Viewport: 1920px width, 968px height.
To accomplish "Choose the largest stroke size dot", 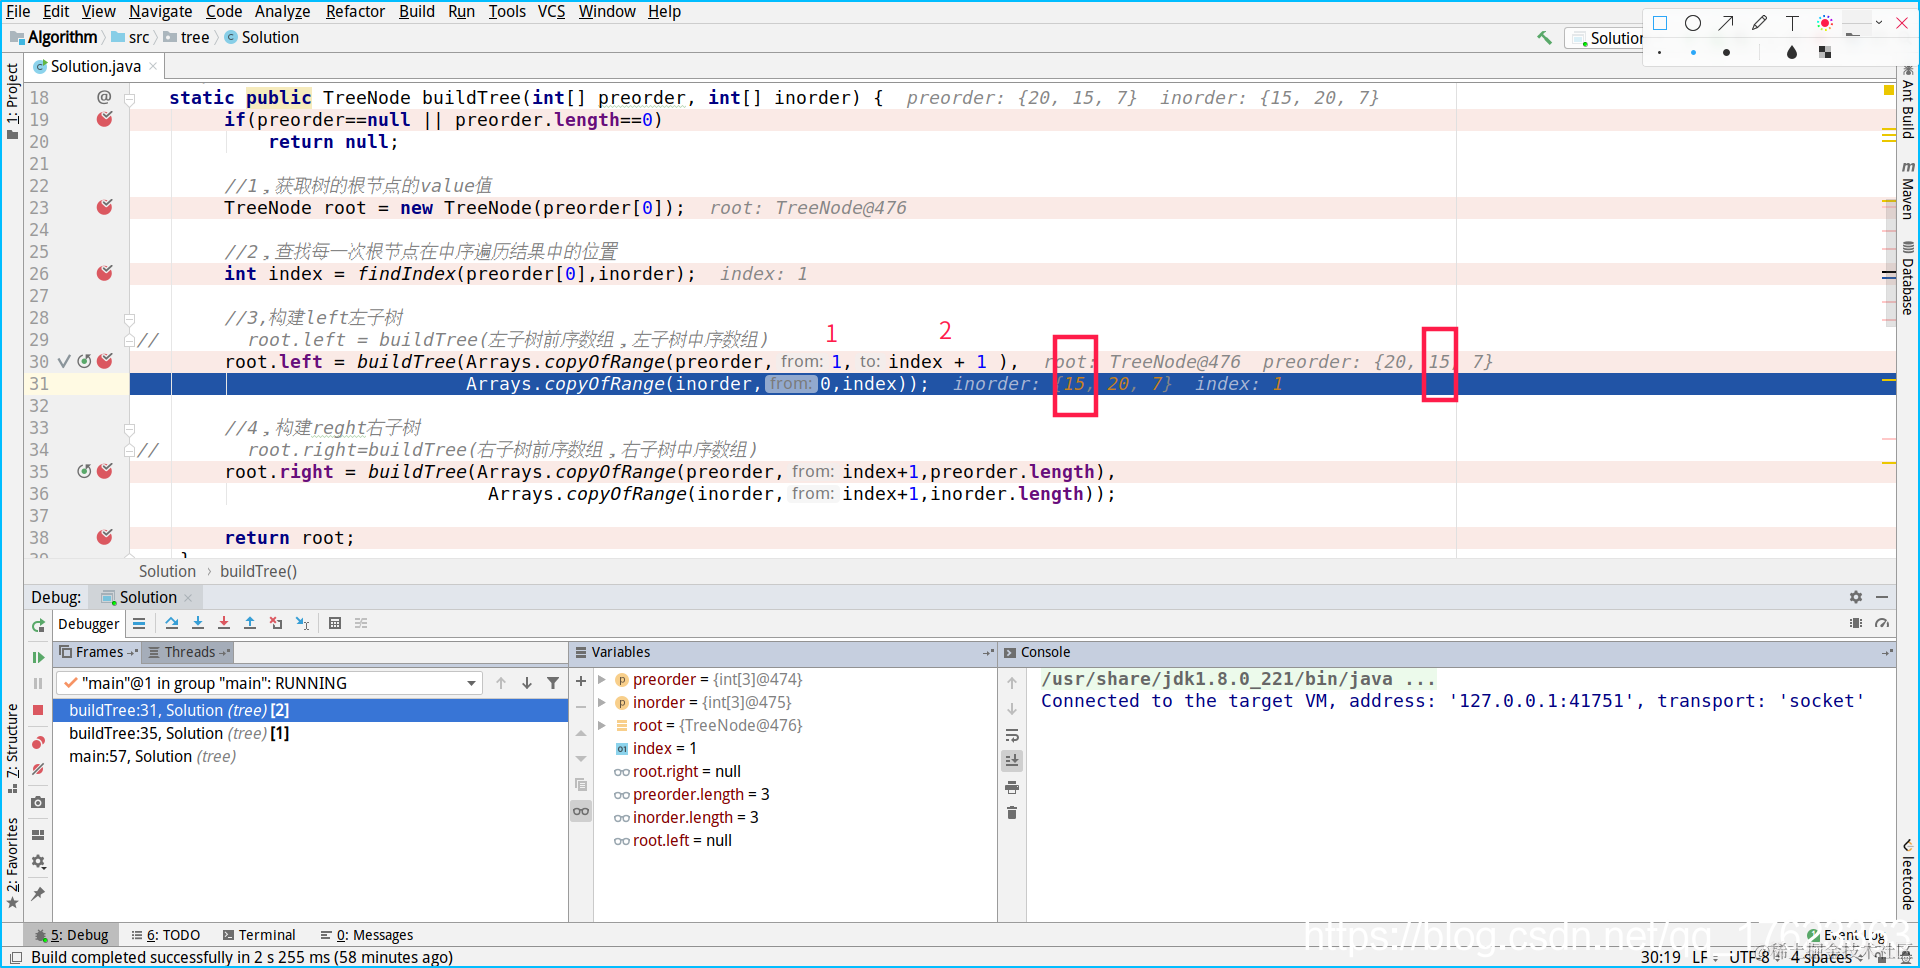I will tap(1726, 52).
